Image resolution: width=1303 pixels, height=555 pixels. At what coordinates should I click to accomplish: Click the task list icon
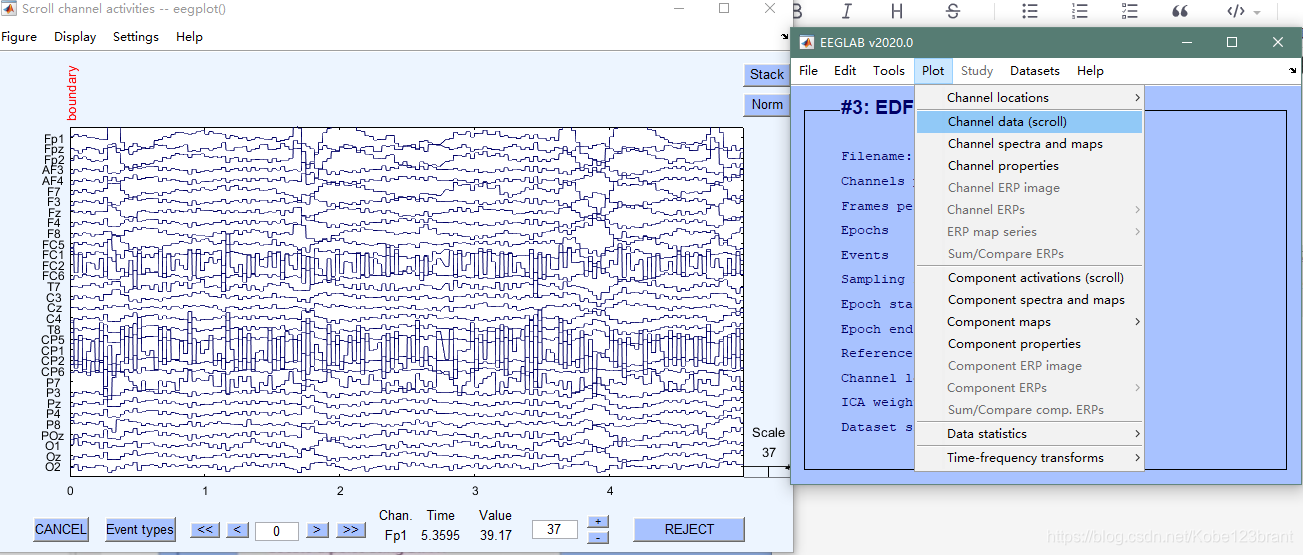point(1129,11)
